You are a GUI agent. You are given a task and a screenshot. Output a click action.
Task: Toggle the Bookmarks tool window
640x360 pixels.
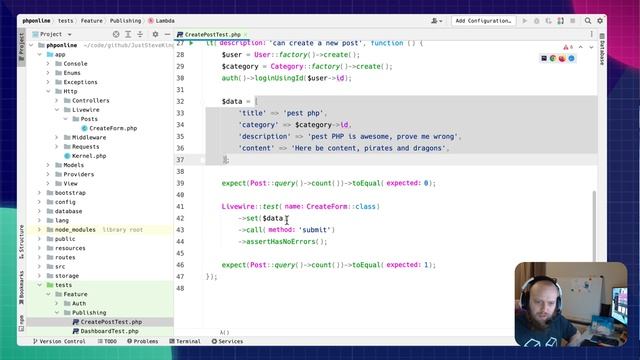click(x=22, y=288)
